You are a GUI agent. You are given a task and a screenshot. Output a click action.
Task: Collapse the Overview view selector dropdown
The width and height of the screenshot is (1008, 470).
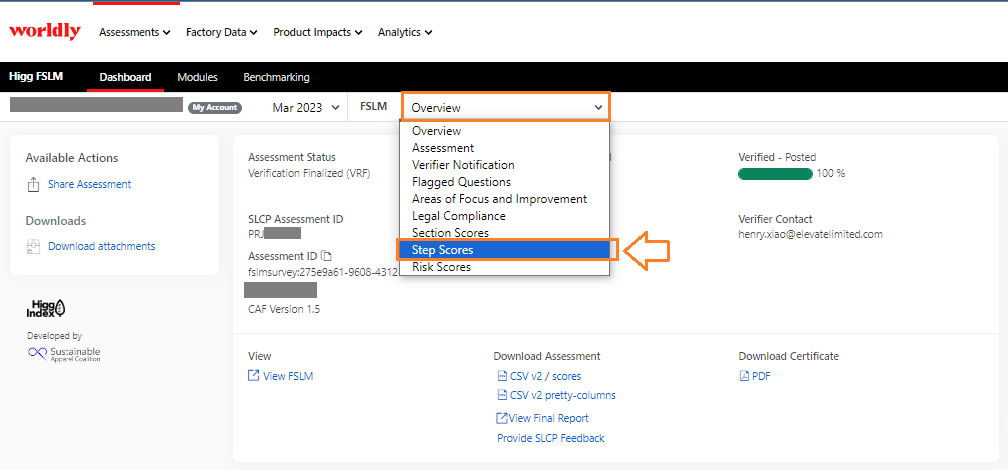[505, 107]
